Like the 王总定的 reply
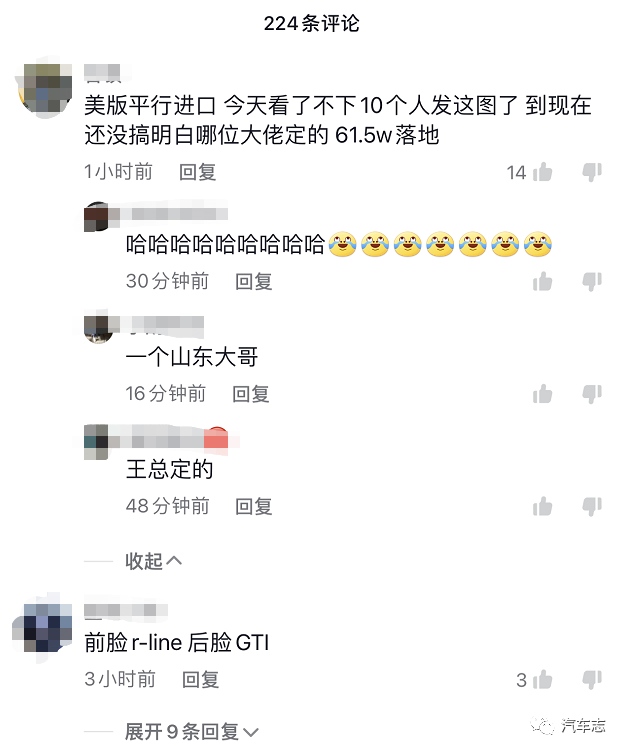The image size is (625, 752). pos(542,506)
